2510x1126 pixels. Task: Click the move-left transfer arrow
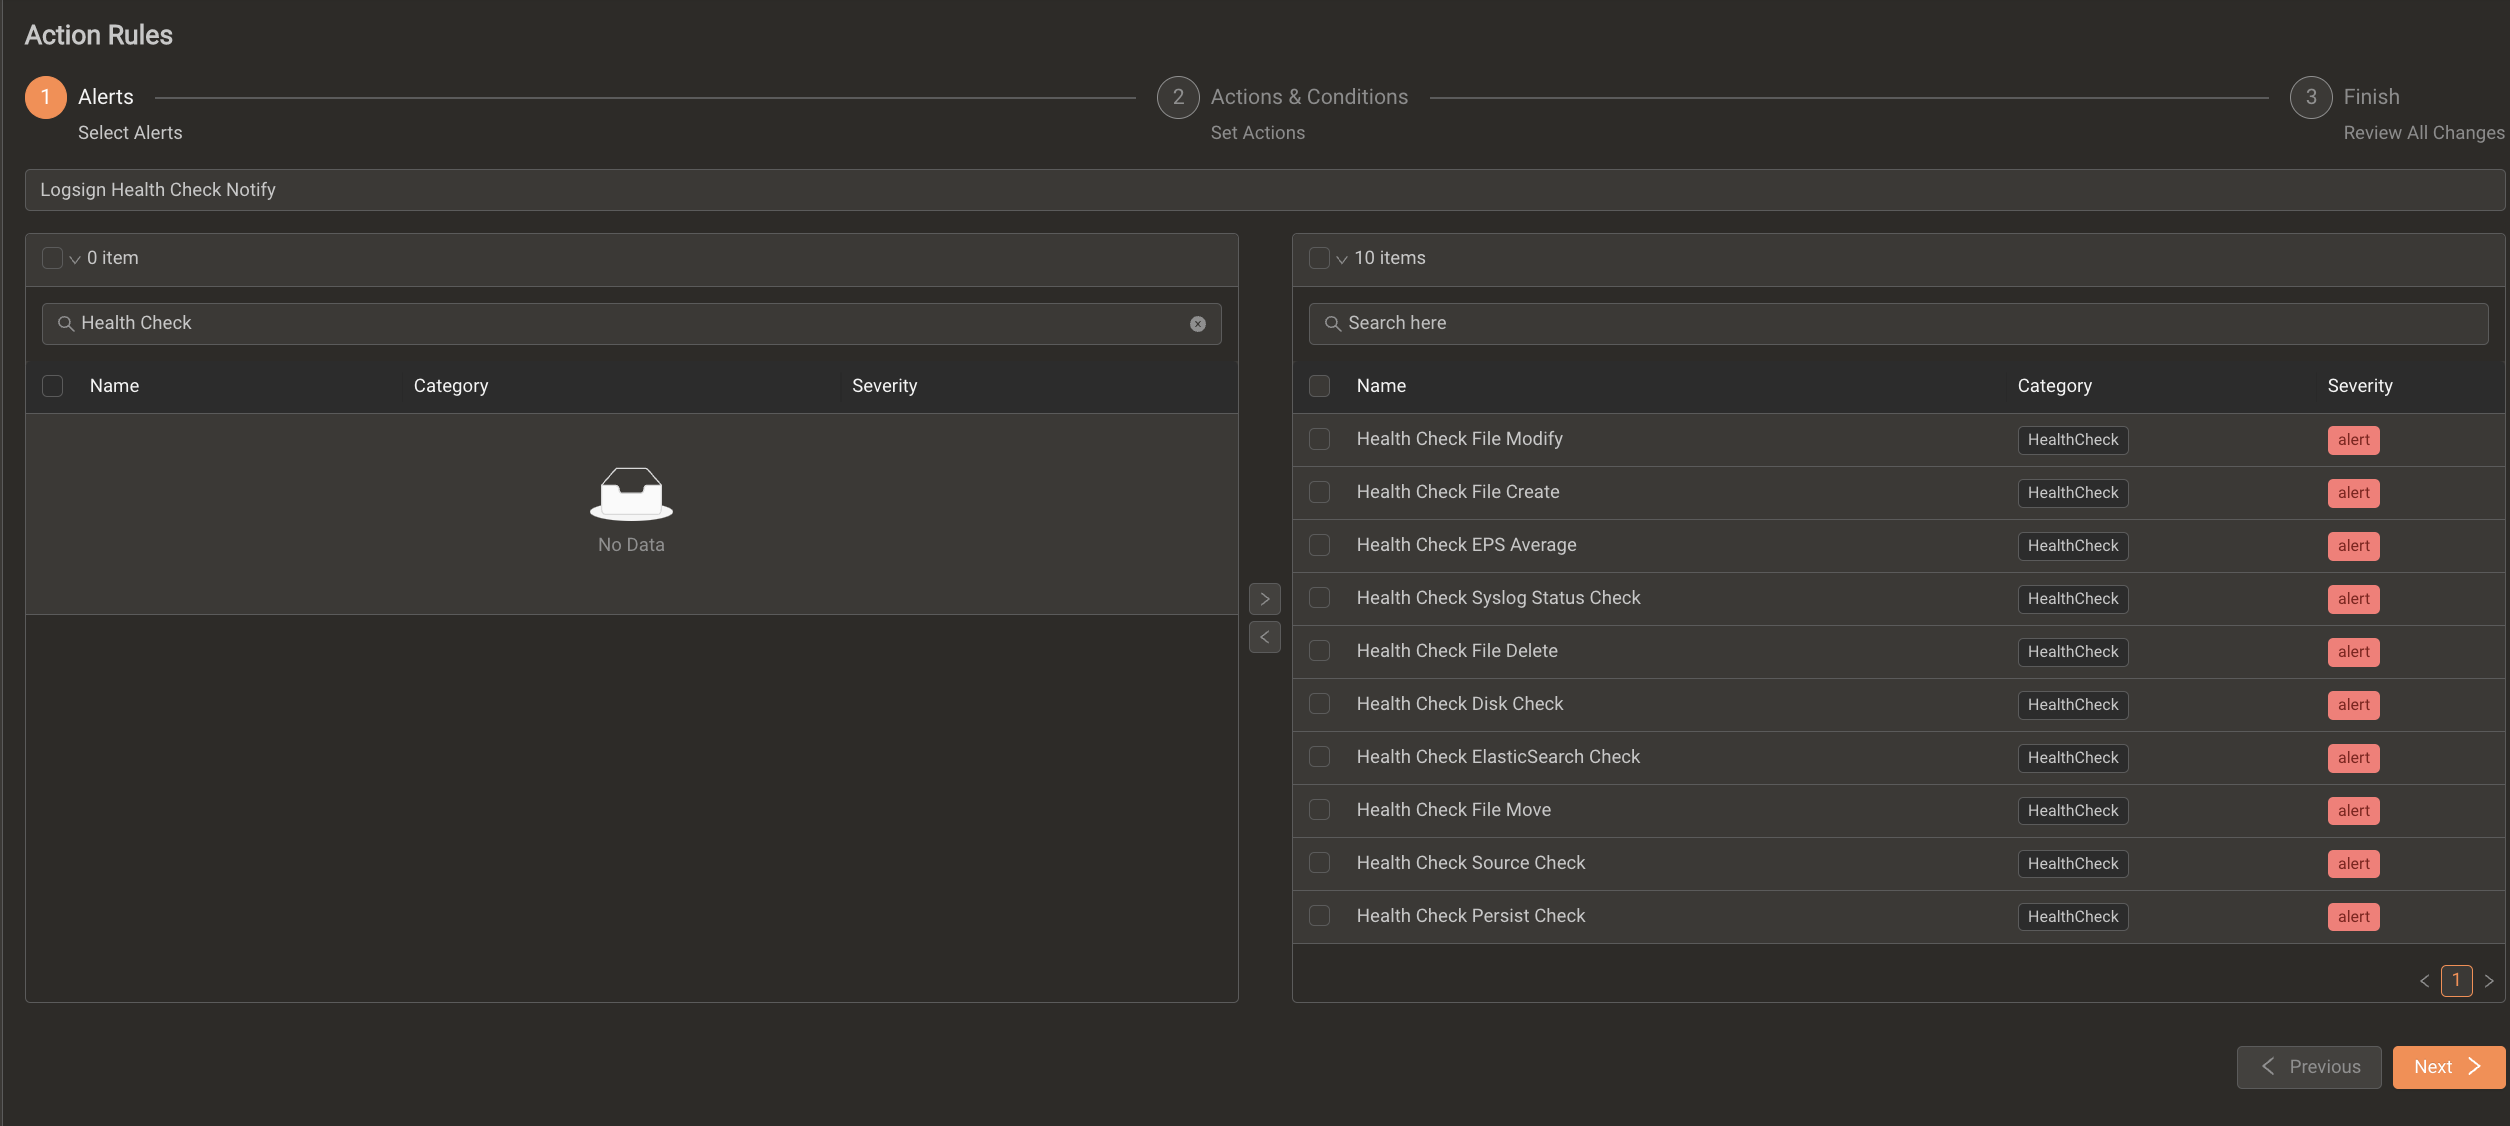tap(1265, 637)
